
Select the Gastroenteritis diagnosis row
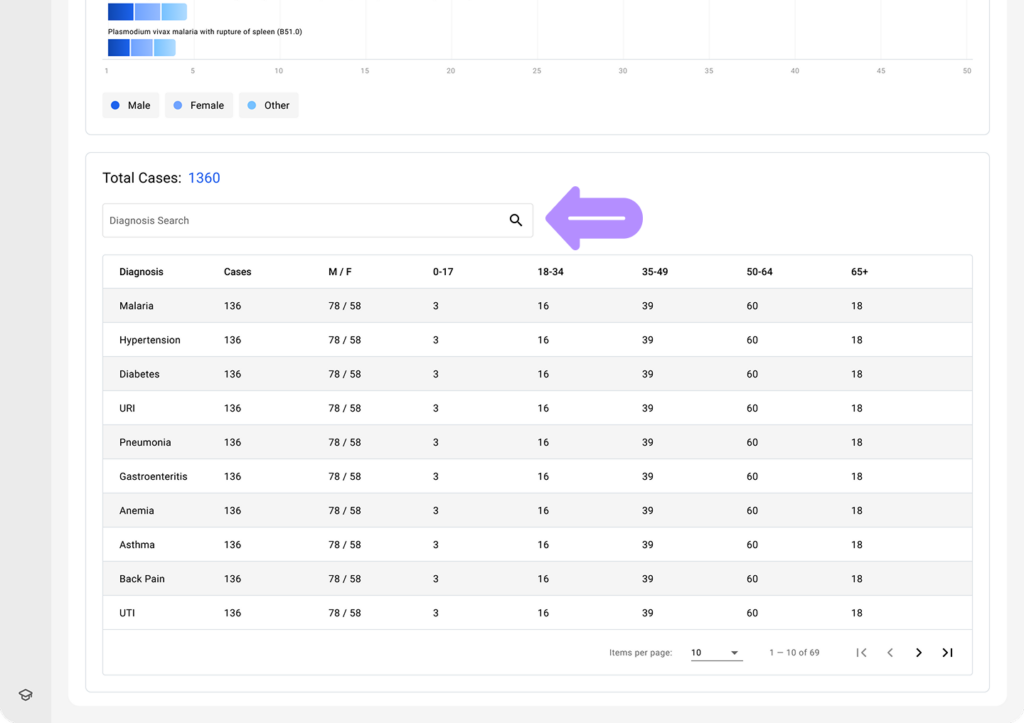153,477
